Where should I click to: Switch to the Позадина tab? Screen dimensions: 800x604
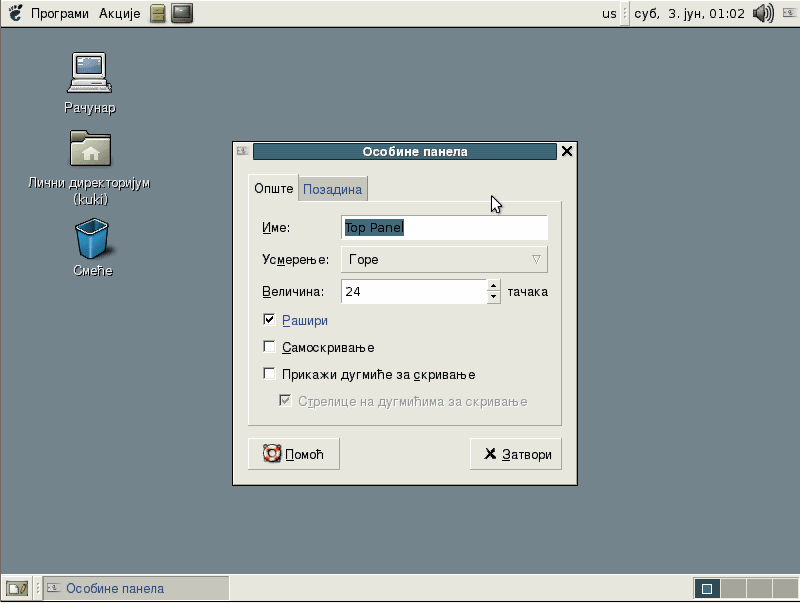(x=333, y=189)
